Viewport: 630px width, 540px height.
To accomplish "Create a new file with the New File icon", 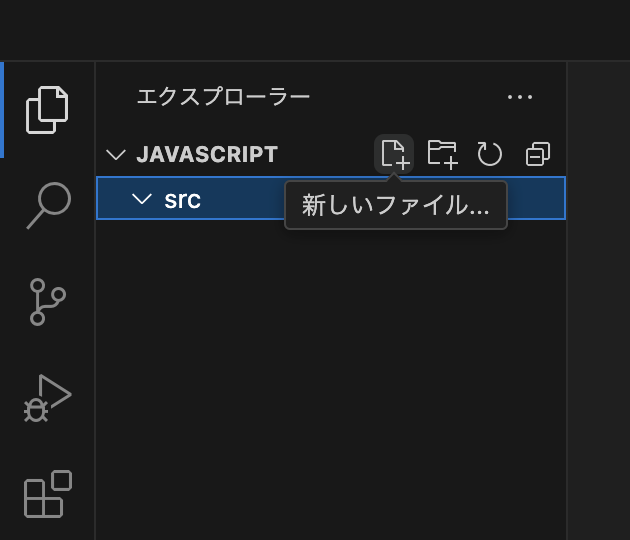I will coord(394,154).
